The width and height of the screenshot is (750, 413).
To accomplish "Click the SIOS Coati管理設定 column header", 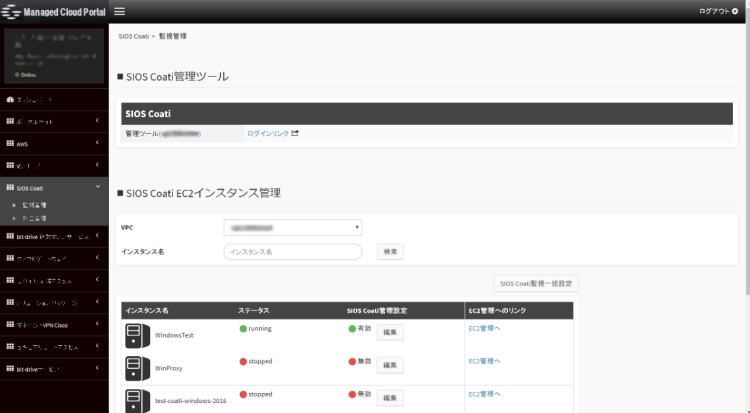I will [x=377, y=311].
